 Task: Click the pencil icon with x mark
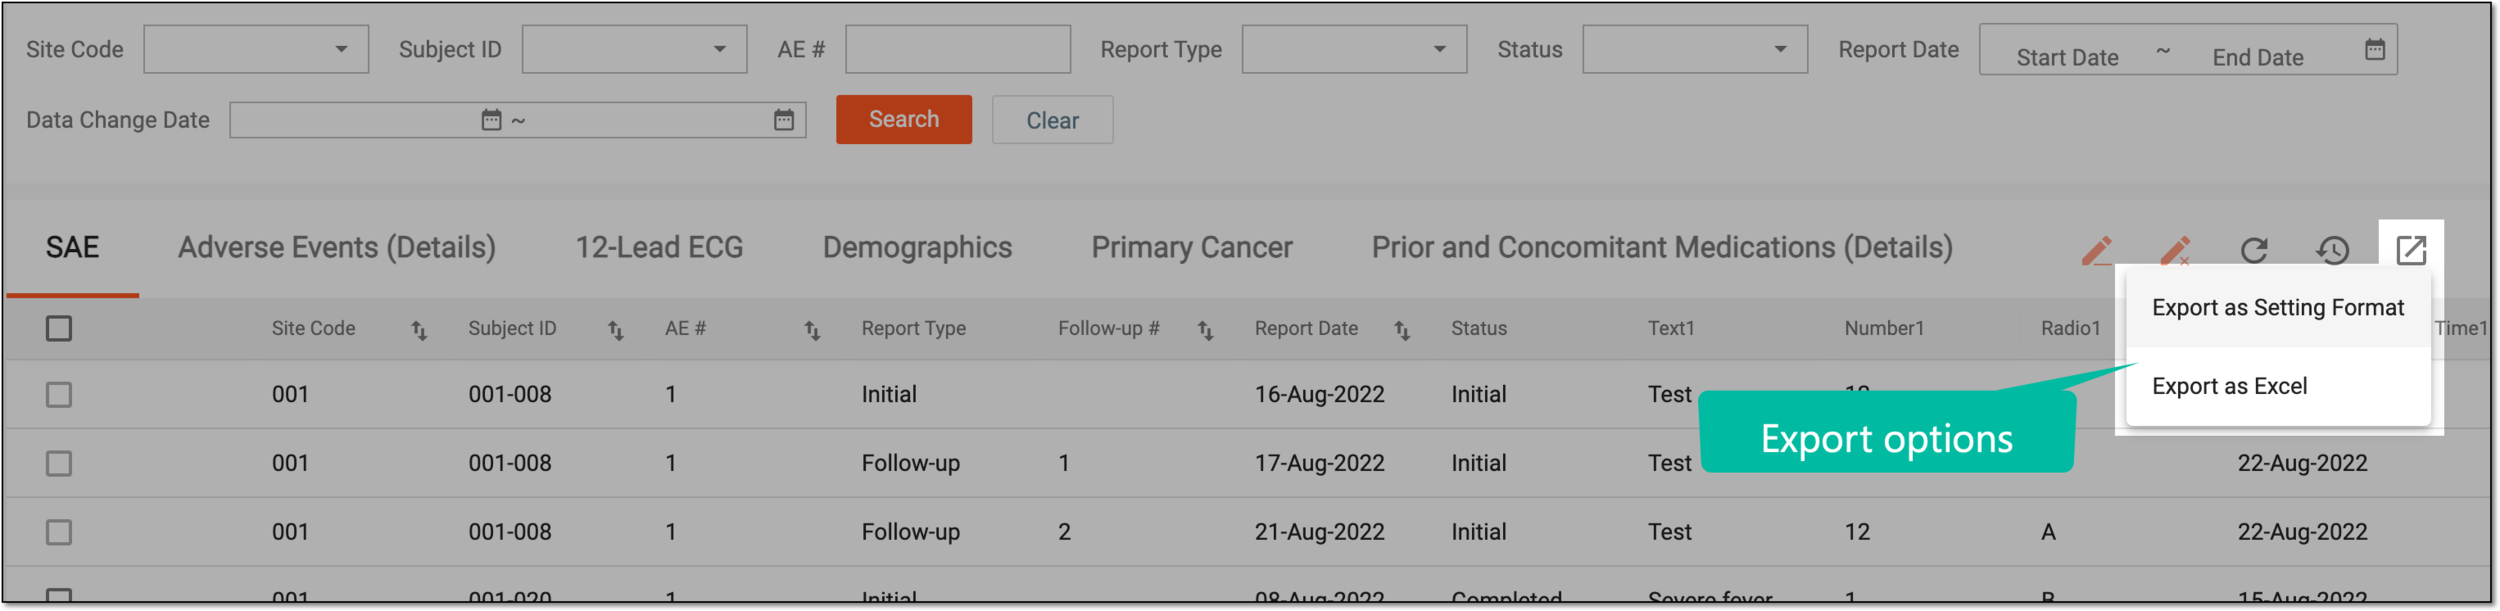2175,250
